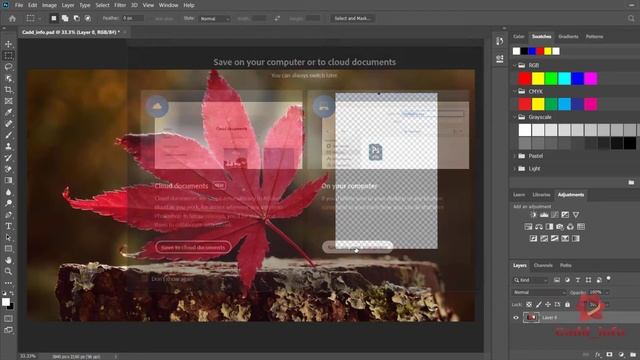Select the Lasso tool
The width and height of the screenshot is (640, 360).
tap(8, 67)
